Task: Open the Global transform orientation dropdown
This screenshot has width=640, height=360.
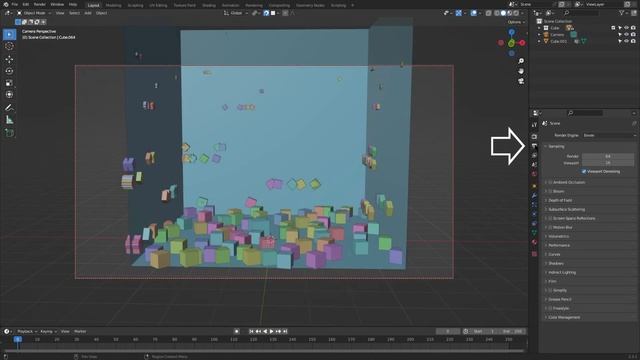Action: click(236, 13)
